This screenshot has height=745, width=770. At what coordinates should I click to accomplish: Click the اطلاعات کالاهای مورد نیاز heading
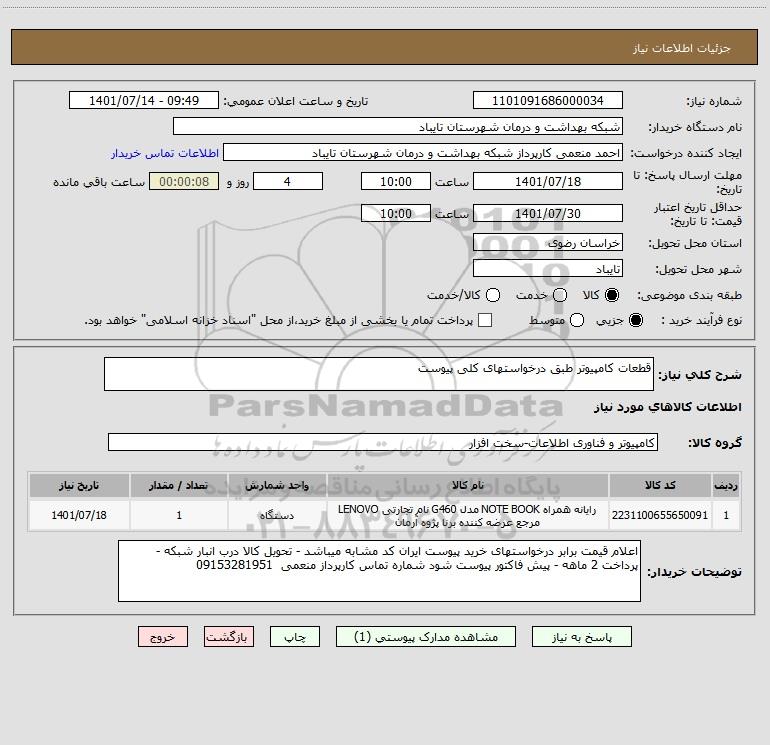click(667, 407)
